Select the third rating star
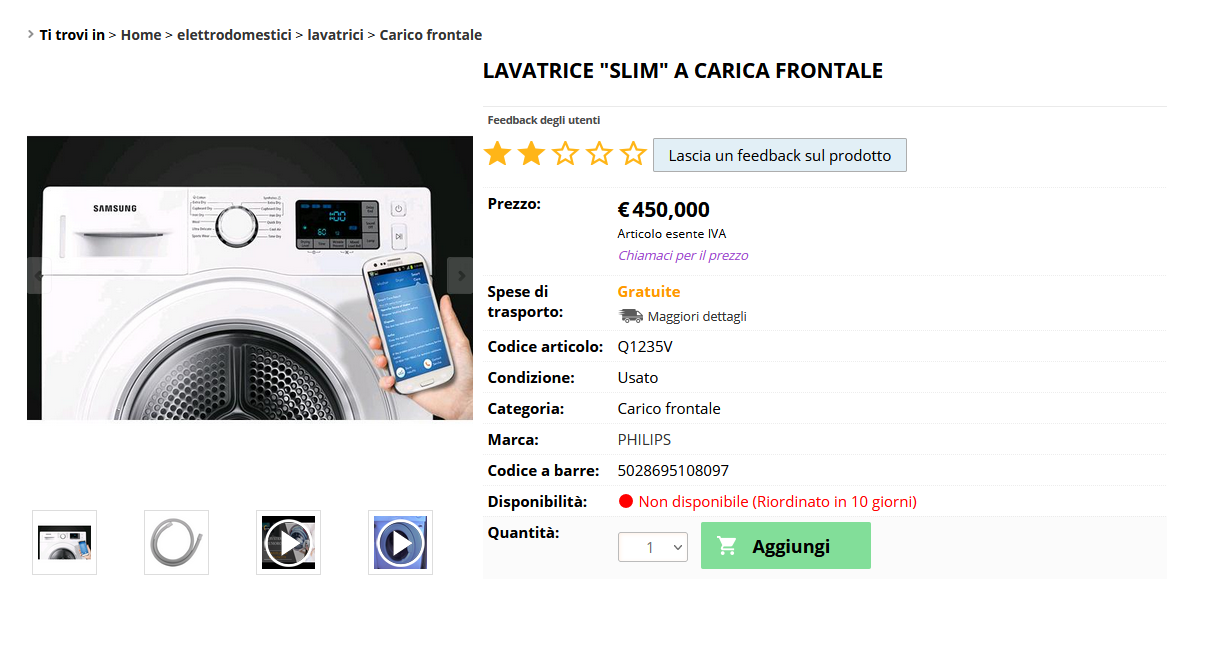The width and height of the screenshot is (1206, 653). [x=565, y=154]
